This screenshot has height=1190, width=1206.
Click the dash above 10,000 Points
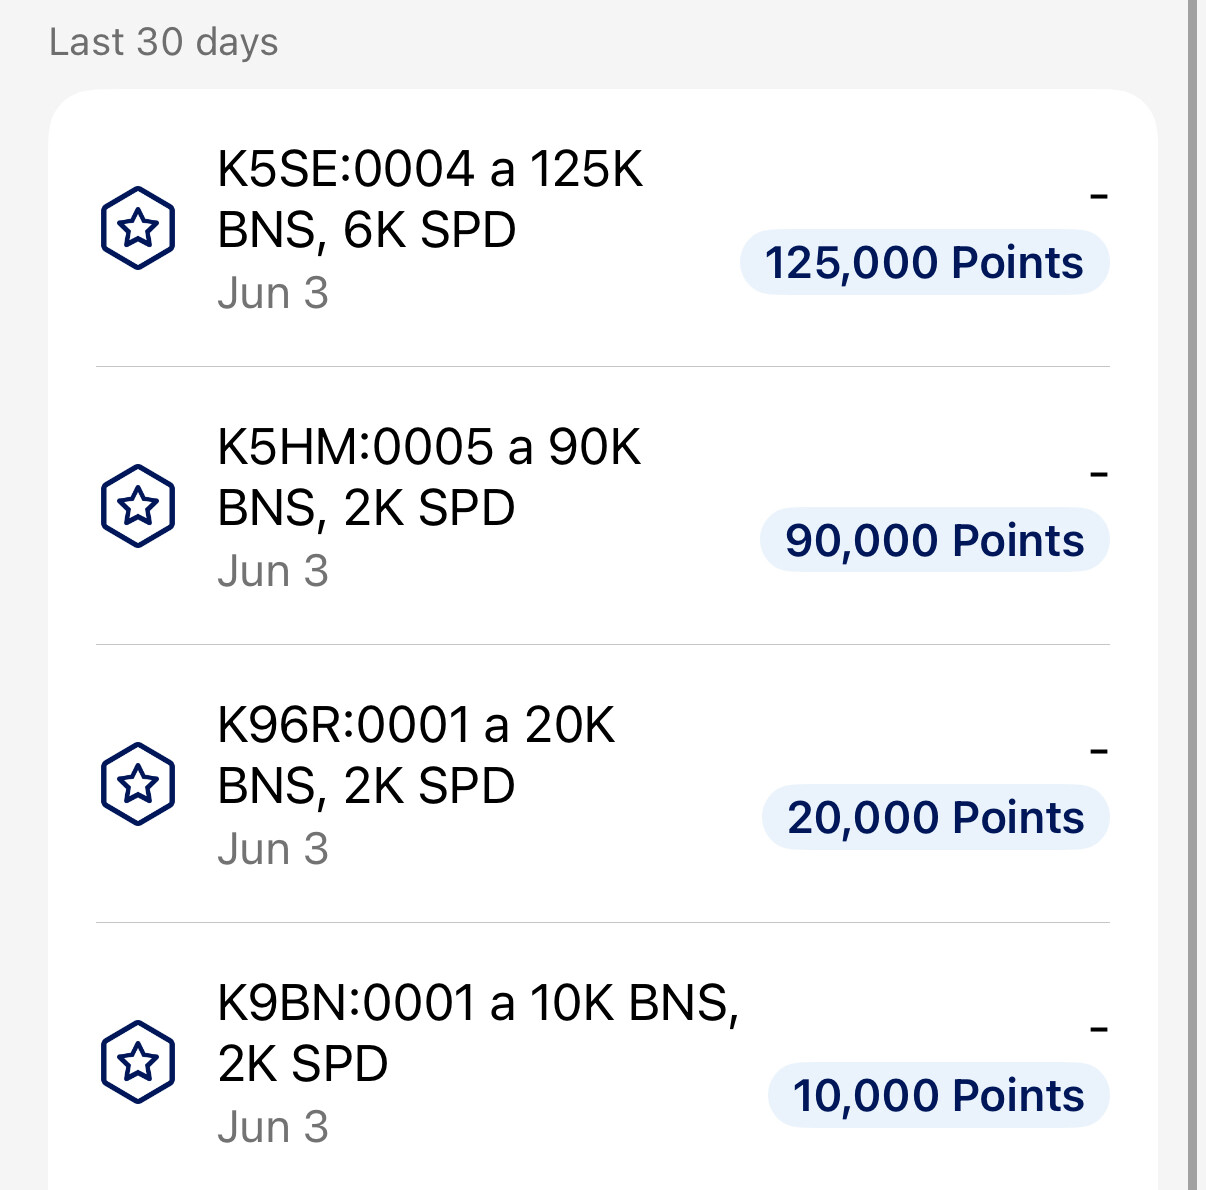click(x=1099, y=1029)
